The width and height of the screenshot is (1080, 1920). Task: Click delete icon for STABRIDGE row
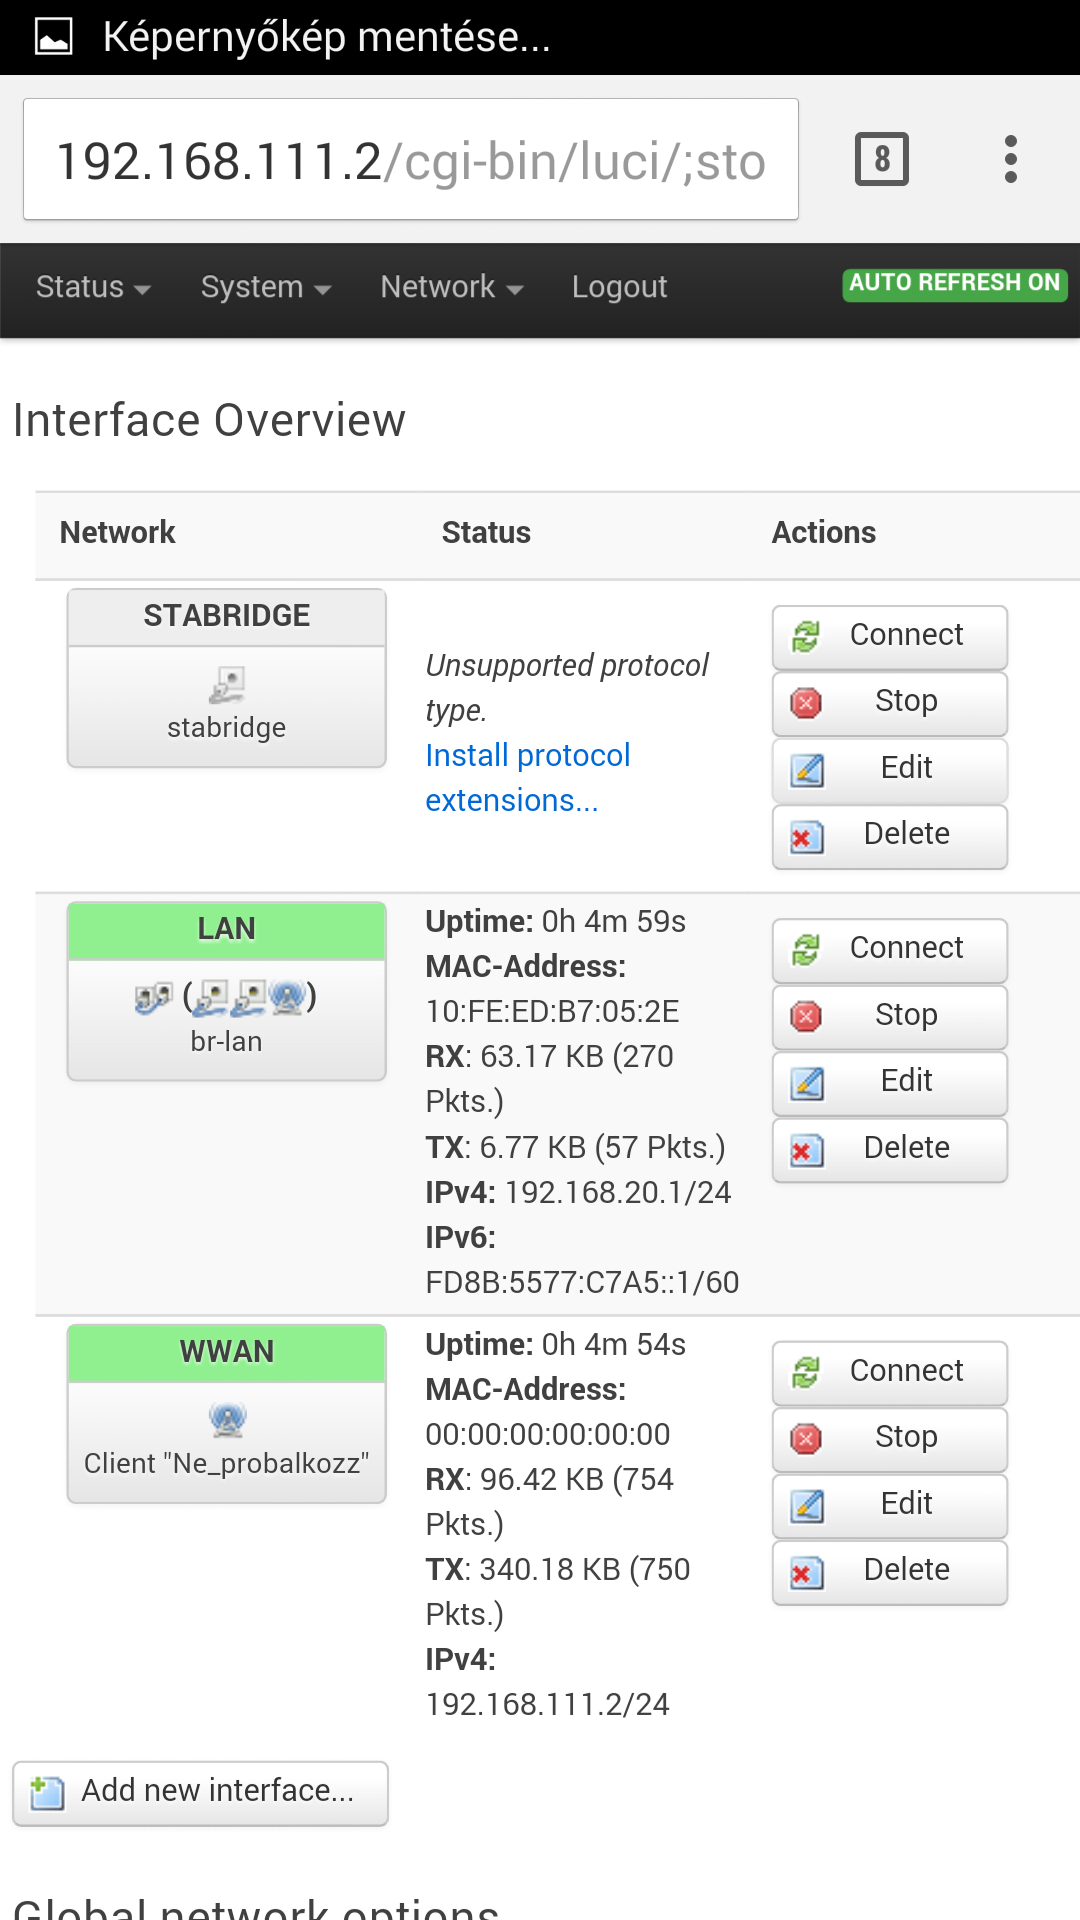806,836
